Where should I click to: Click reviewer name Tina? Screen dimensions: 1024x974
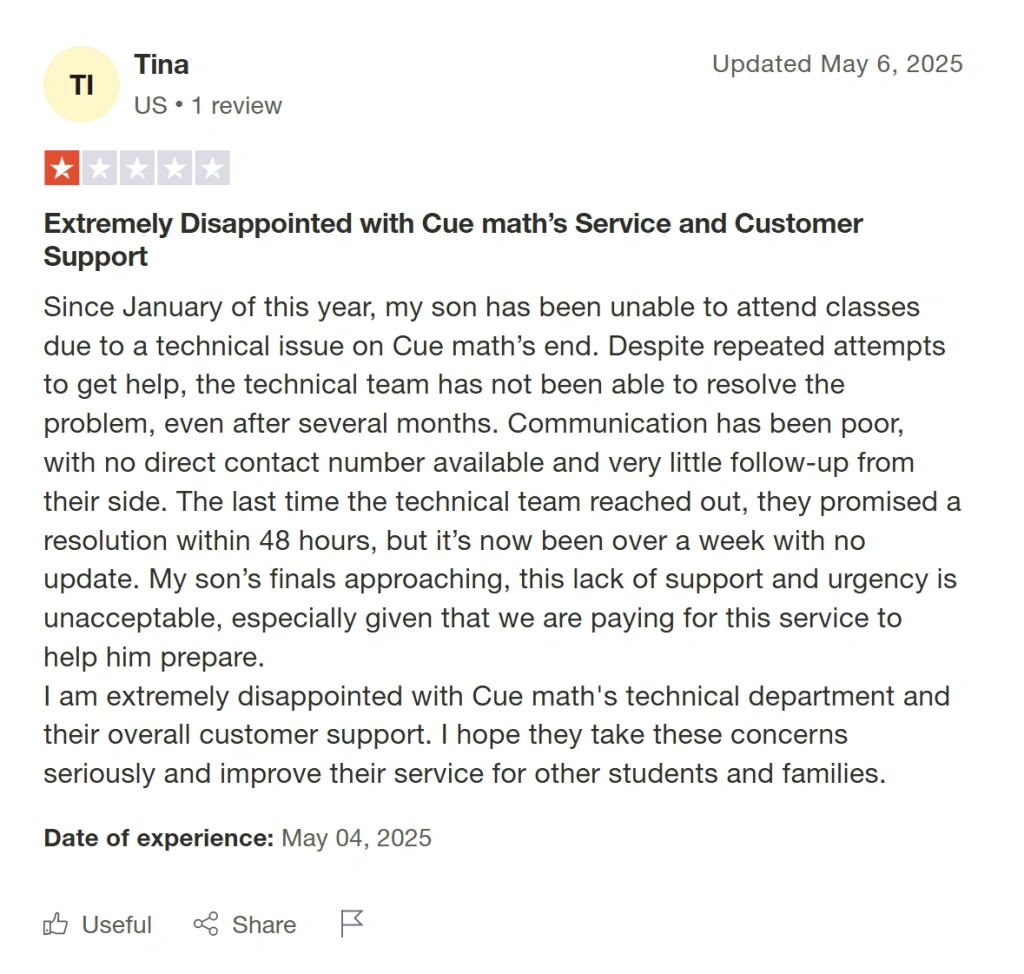[160, 64]
